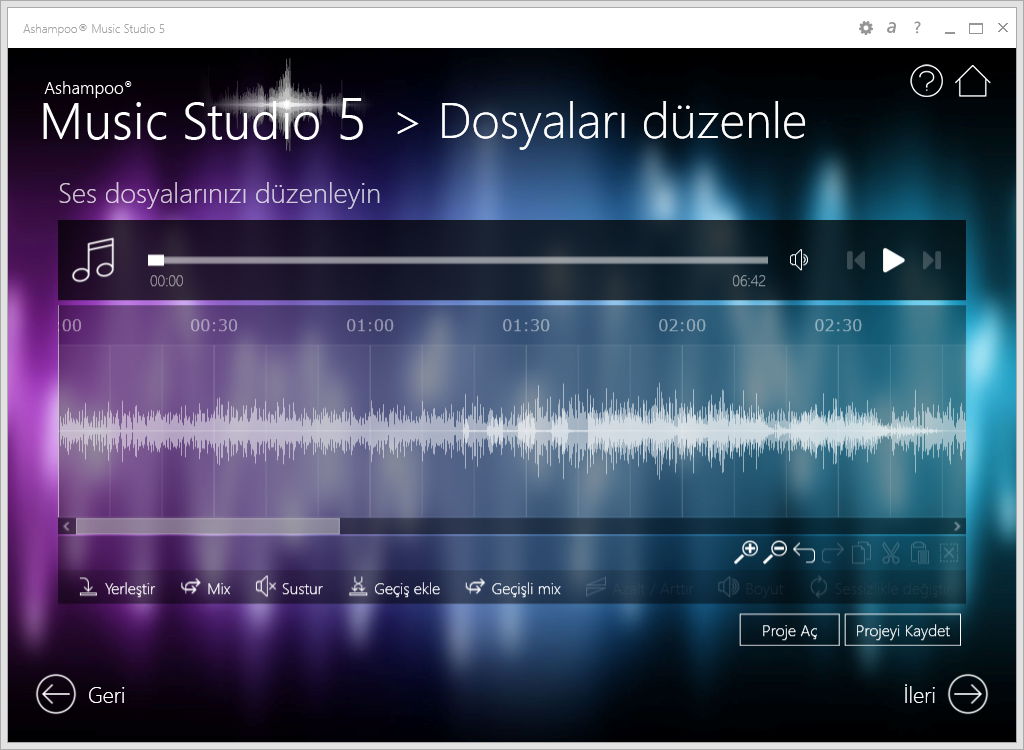Image resolution: width=1024 pixels, height=750 pixels.
Task: Open help with the circled question mark
Action: (926, 81)
